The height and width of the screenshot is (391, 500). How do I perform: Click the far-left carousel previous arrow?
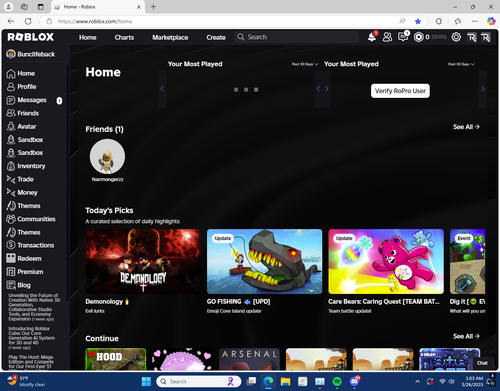pyautogui.click(x=162, y=89)
